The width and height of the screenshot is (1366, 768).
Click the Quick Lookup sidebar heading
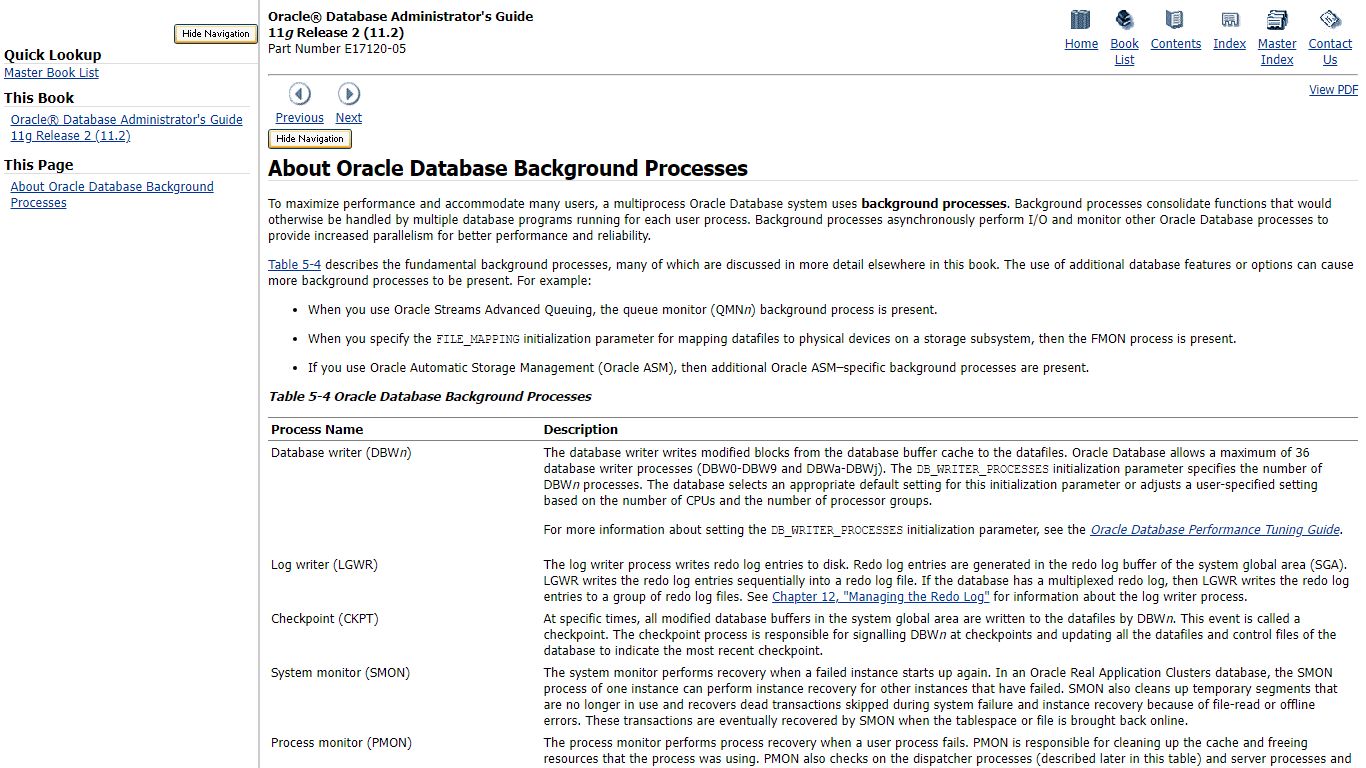[x=53, y=55]
